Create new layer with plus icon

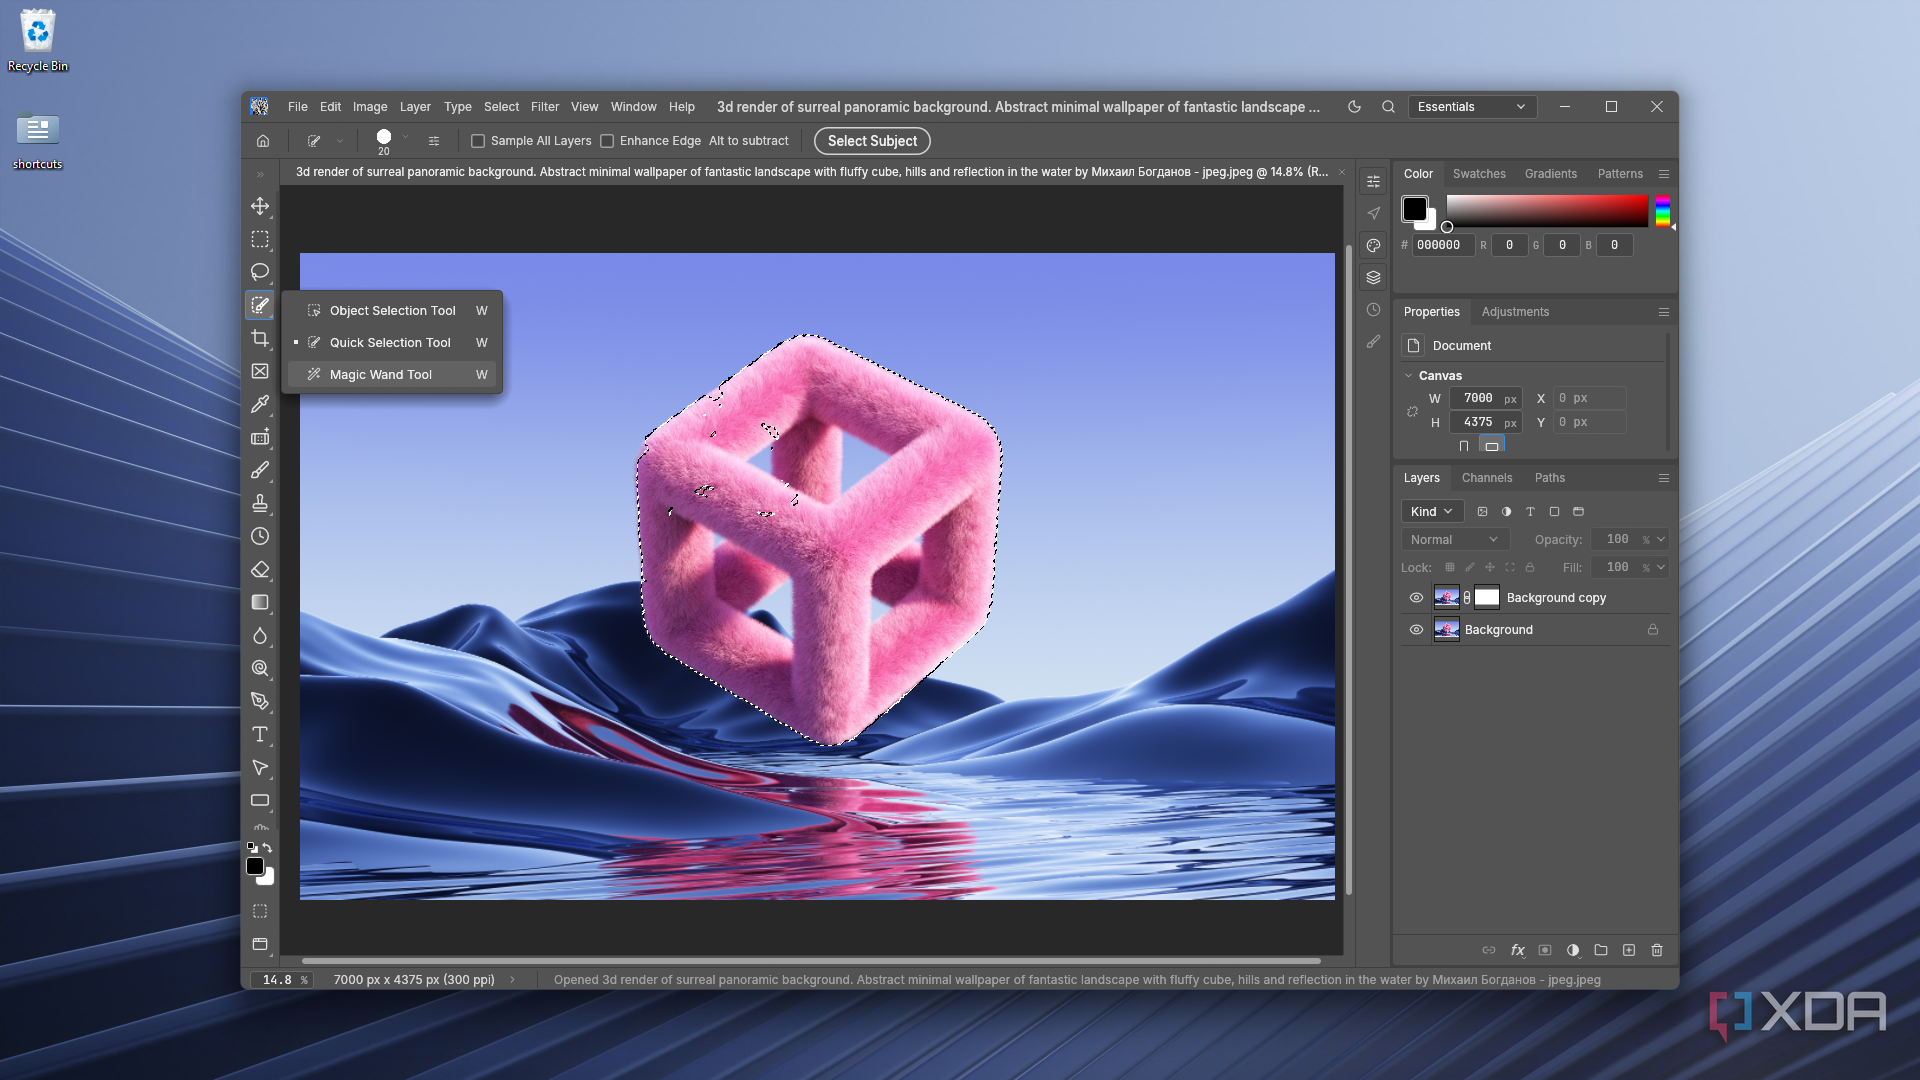(x=1629, y=950)
